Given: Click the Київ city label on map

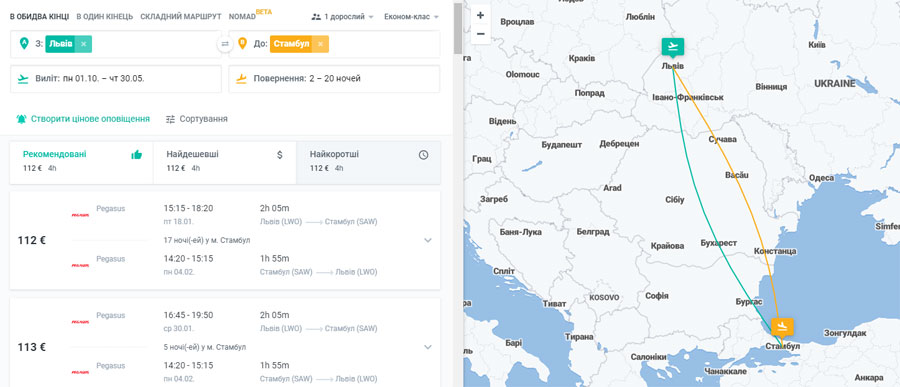Looking at the screenshot, I should 817,45.
